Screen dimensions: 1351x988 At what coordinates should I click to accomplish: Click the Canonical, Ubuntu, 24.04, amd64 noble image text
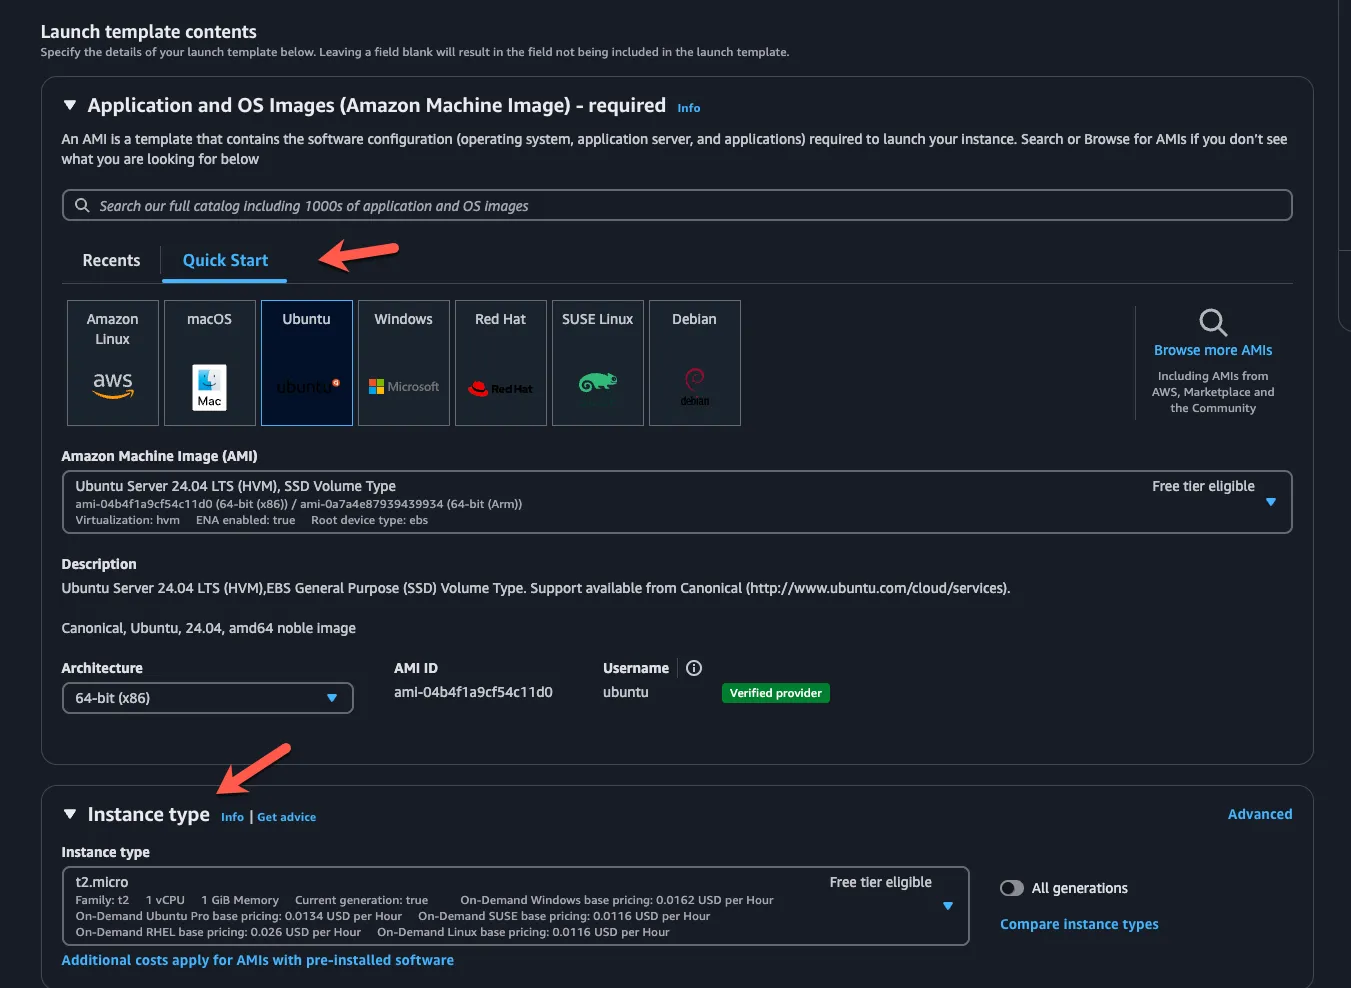(209, 628)
